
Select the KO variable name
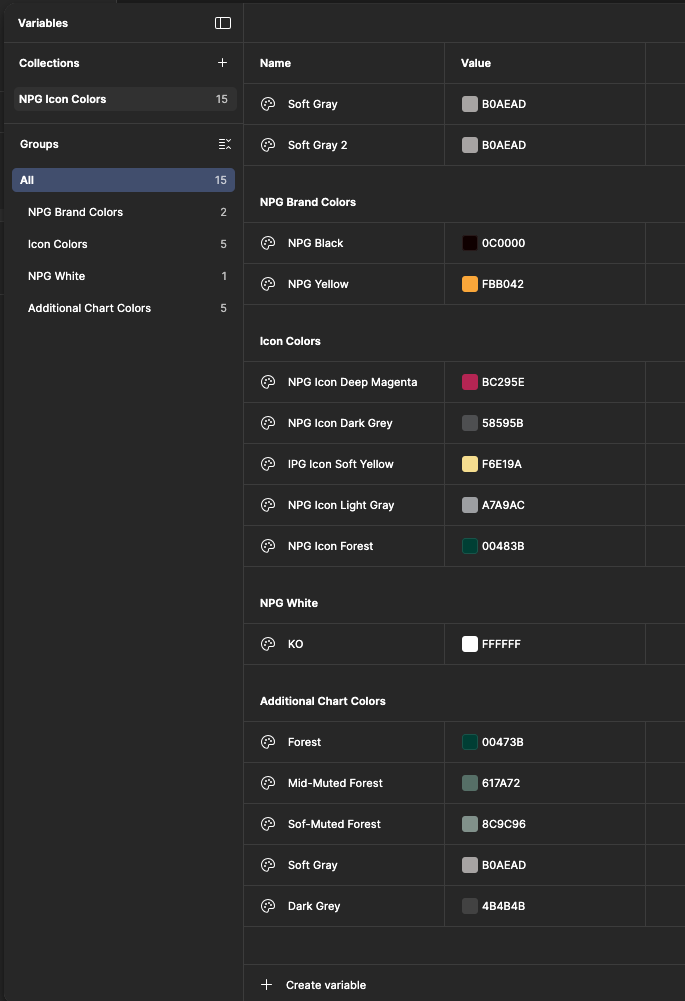pos(296,644)
